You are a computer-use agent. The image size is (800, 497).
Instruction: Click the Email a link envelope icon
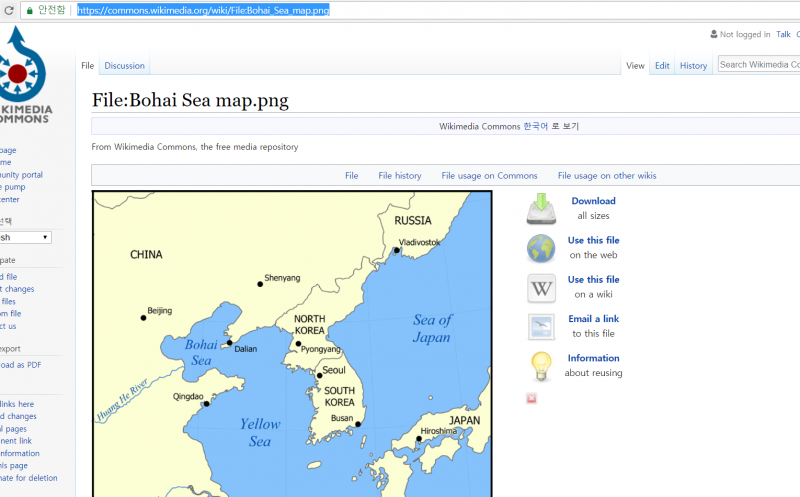tap(541, 327)
